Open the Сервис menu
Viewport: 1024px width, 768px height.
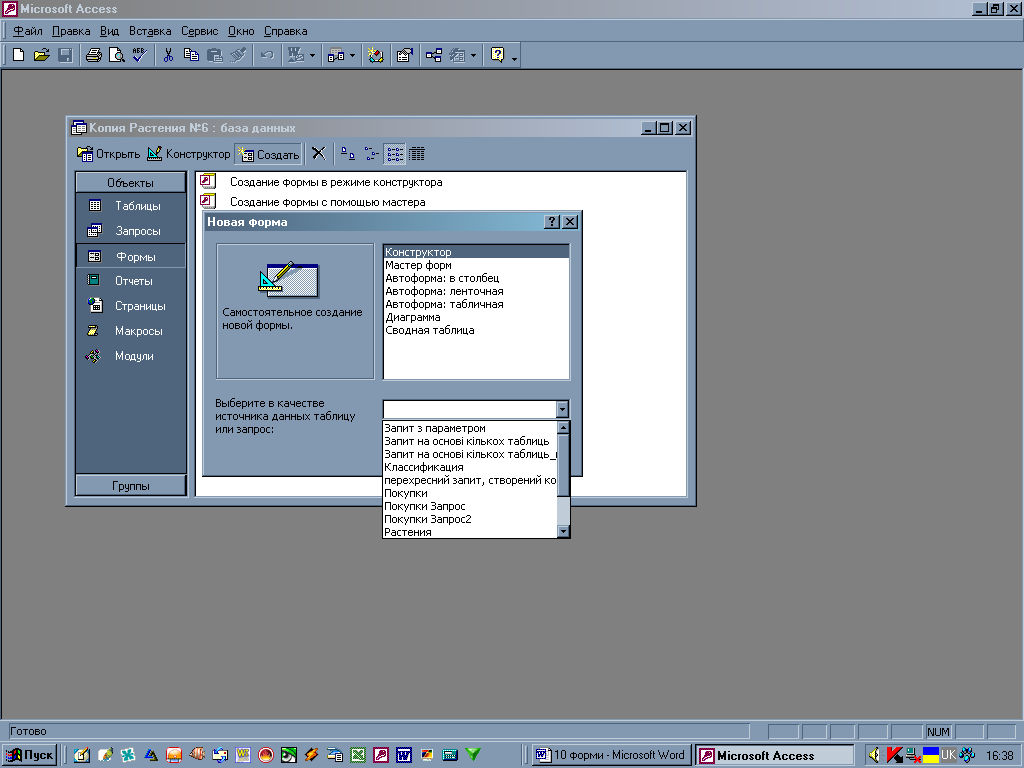[199, 31]
